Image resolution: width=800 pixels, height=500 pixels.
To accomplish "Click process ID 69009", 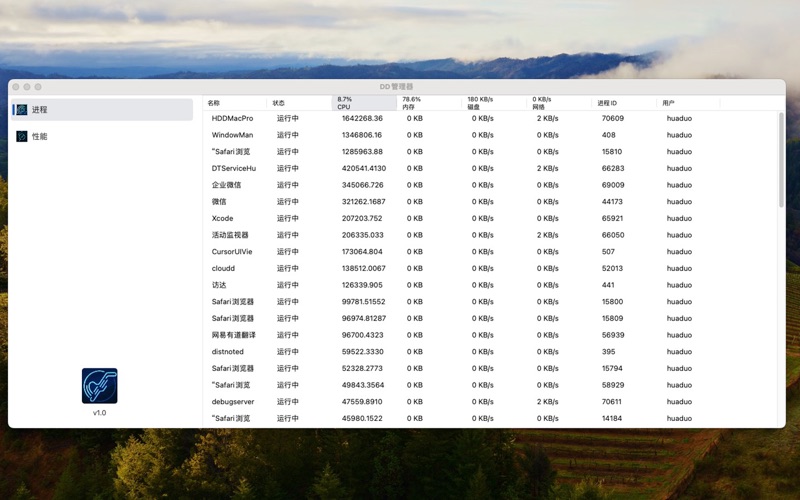I will 613,185.
